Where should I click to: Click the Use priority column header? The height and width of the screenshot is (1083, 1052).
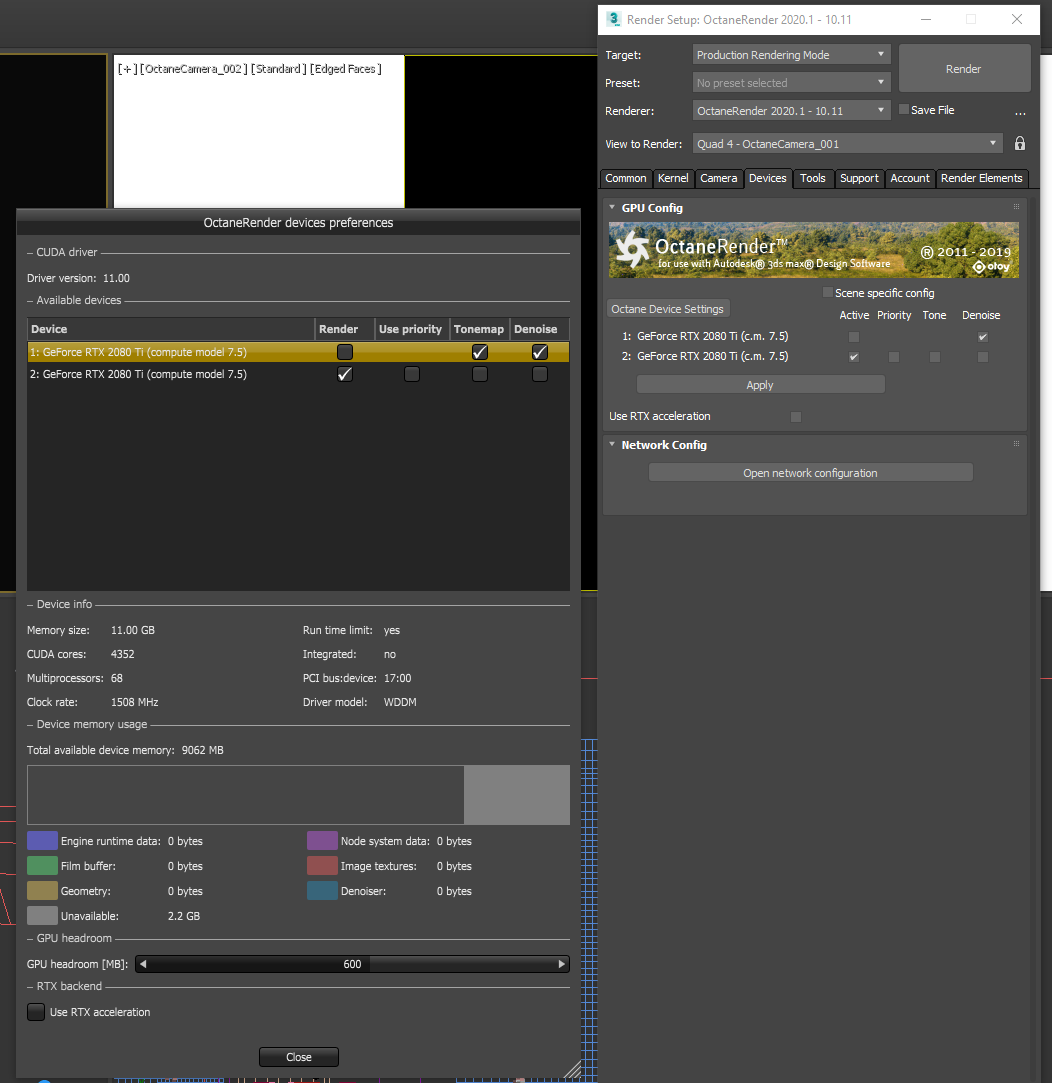410,329
